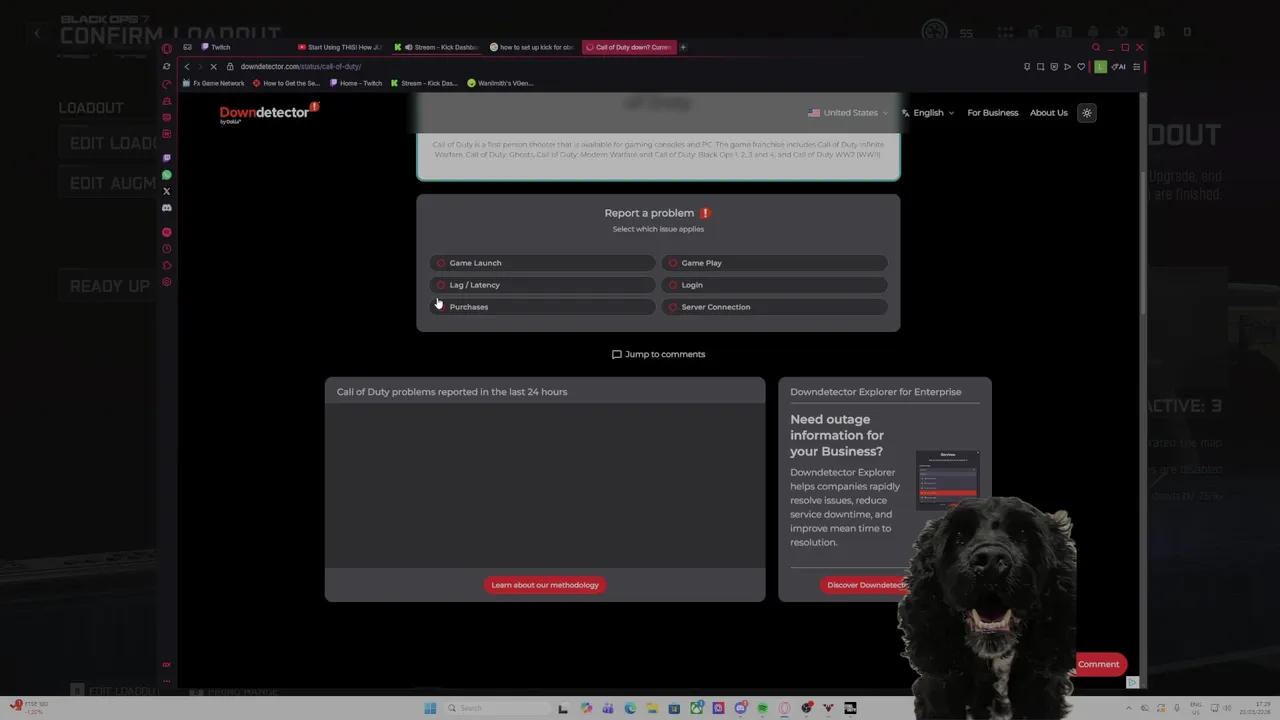Click the pinboard pin icon in address bar
Screen dimensions: 1280x720
1027,67
